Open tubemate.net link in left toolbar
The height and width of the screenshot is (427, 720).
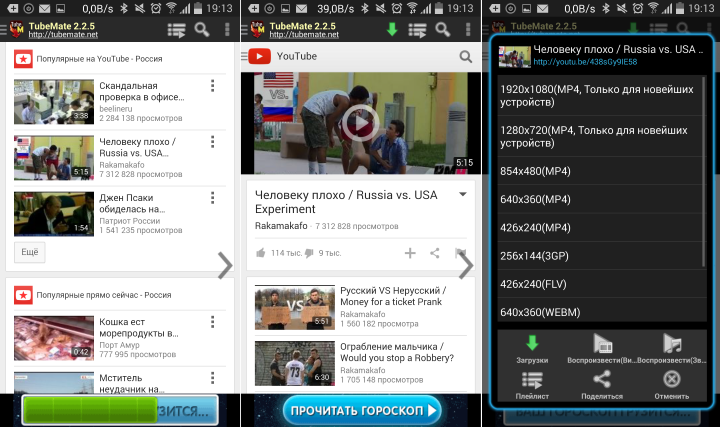point(63,35)
